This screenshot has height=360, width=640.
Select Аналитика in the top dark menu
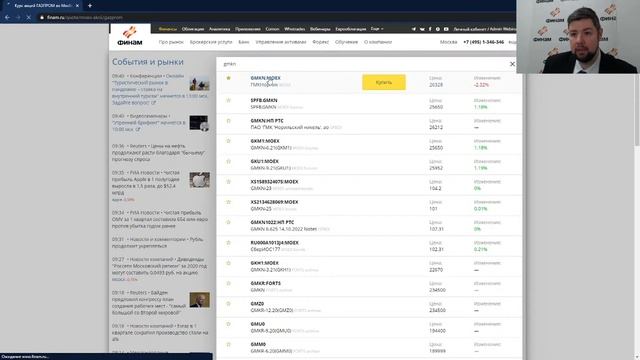[x=219, y=29]
